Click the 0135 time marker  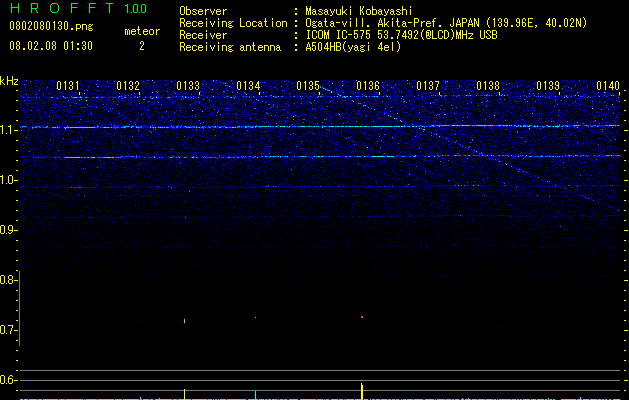(x=308, y=85)
